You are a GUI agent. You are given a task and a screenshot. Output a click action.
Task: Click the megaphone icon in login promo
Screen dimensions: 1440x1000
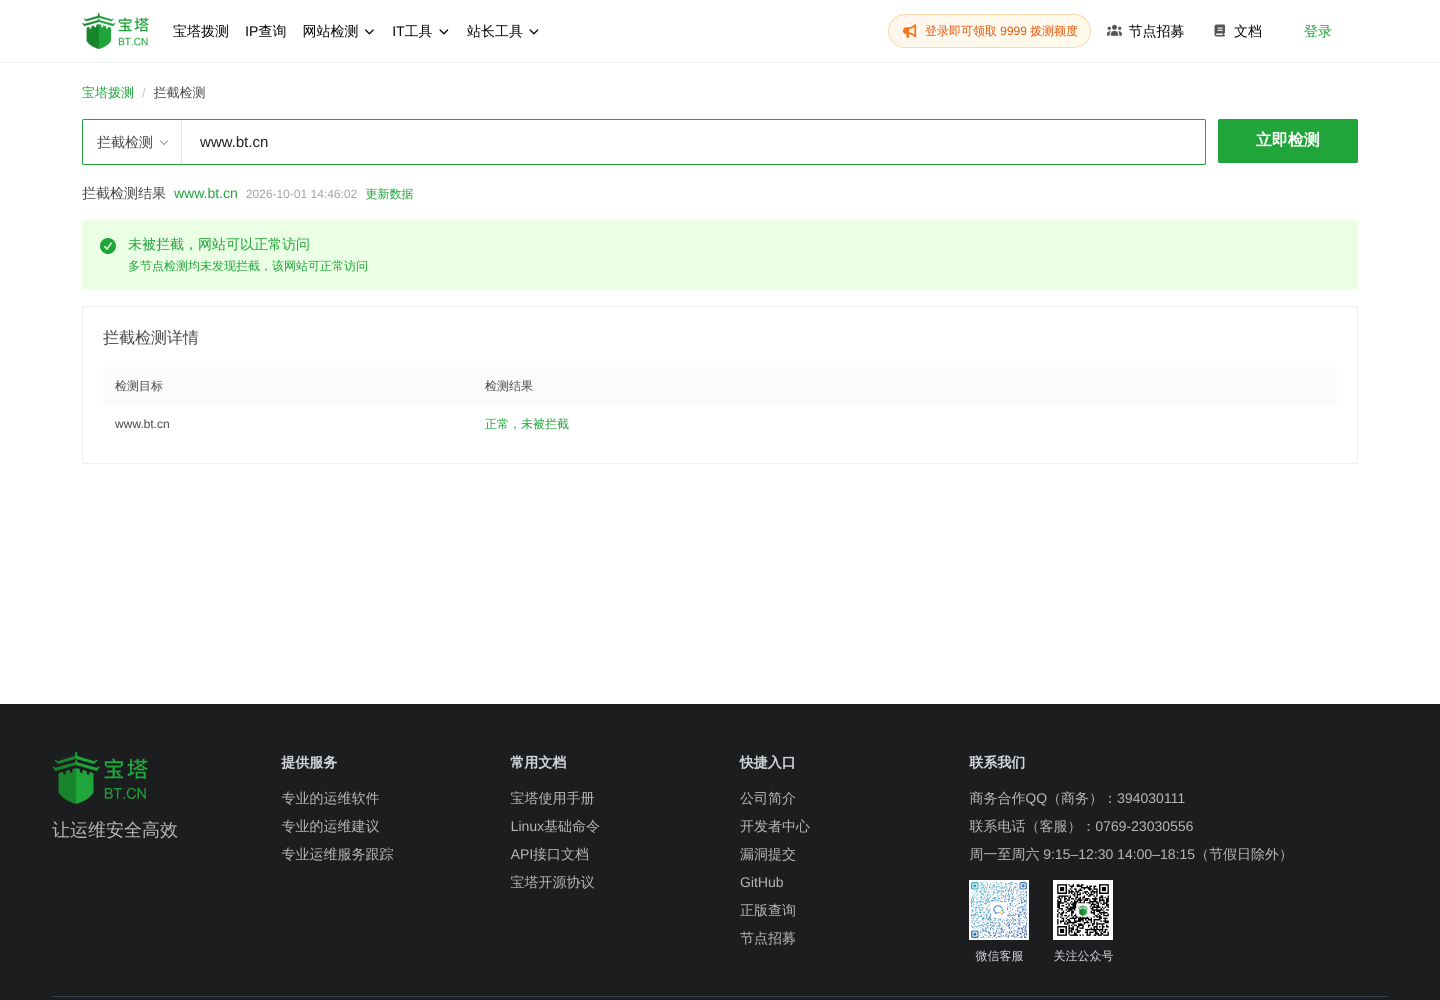[x=910, y=32]
